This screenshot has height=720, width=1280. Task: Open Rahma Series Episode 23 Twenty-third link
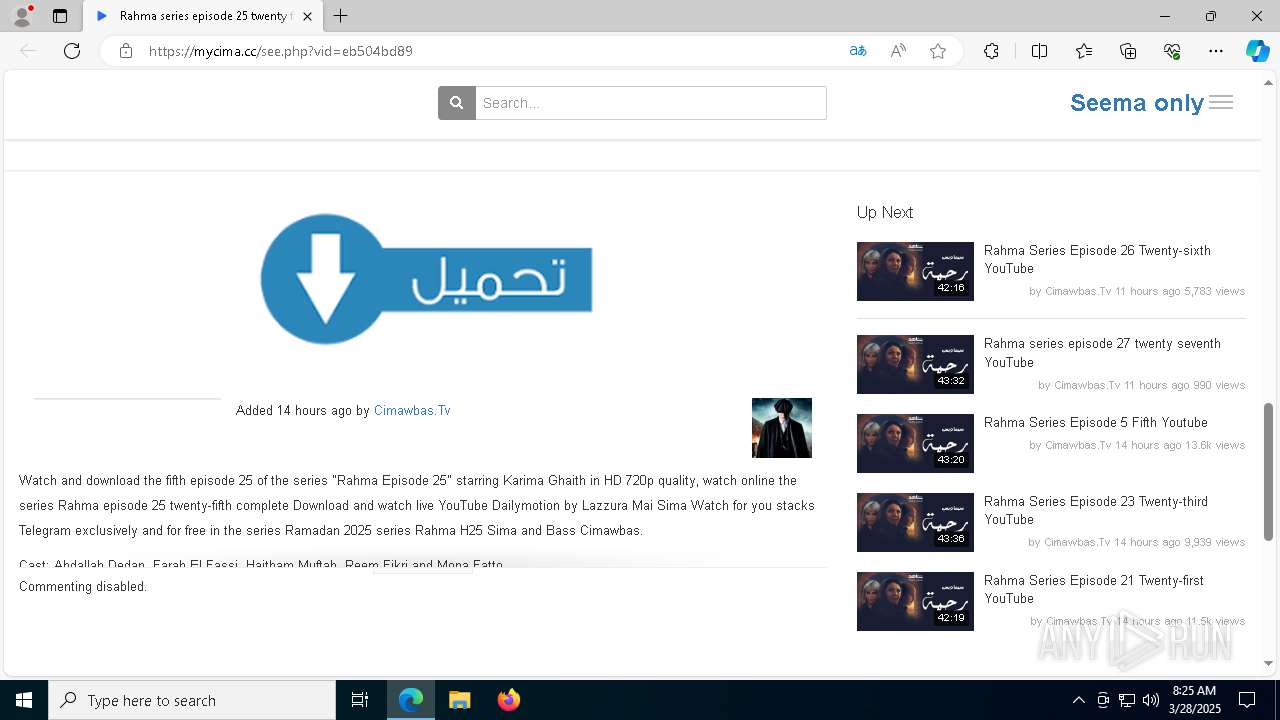[x=1096, y=510]
